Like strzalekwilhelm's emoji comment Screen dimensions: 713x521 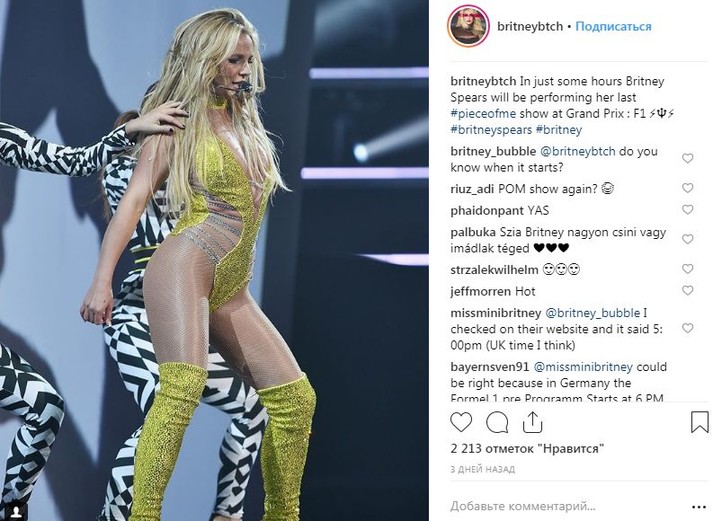click(x=688, y=269)
